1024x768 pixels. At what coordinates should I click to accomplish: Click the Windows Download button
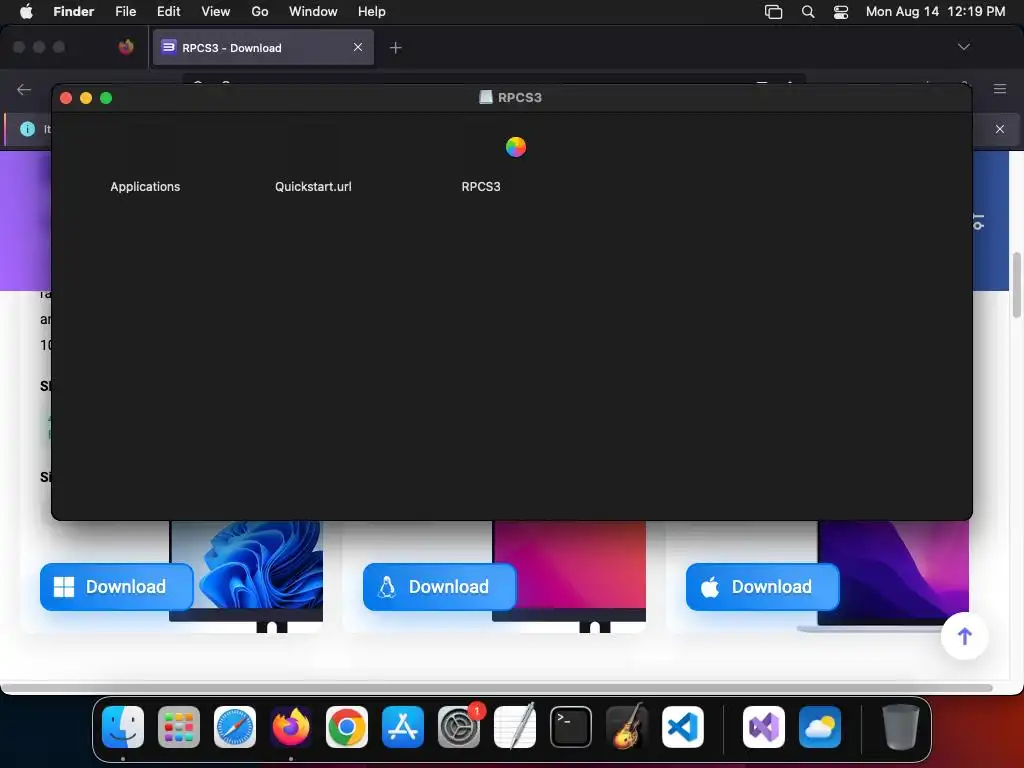pyautogui.click(x=117, y=587)
